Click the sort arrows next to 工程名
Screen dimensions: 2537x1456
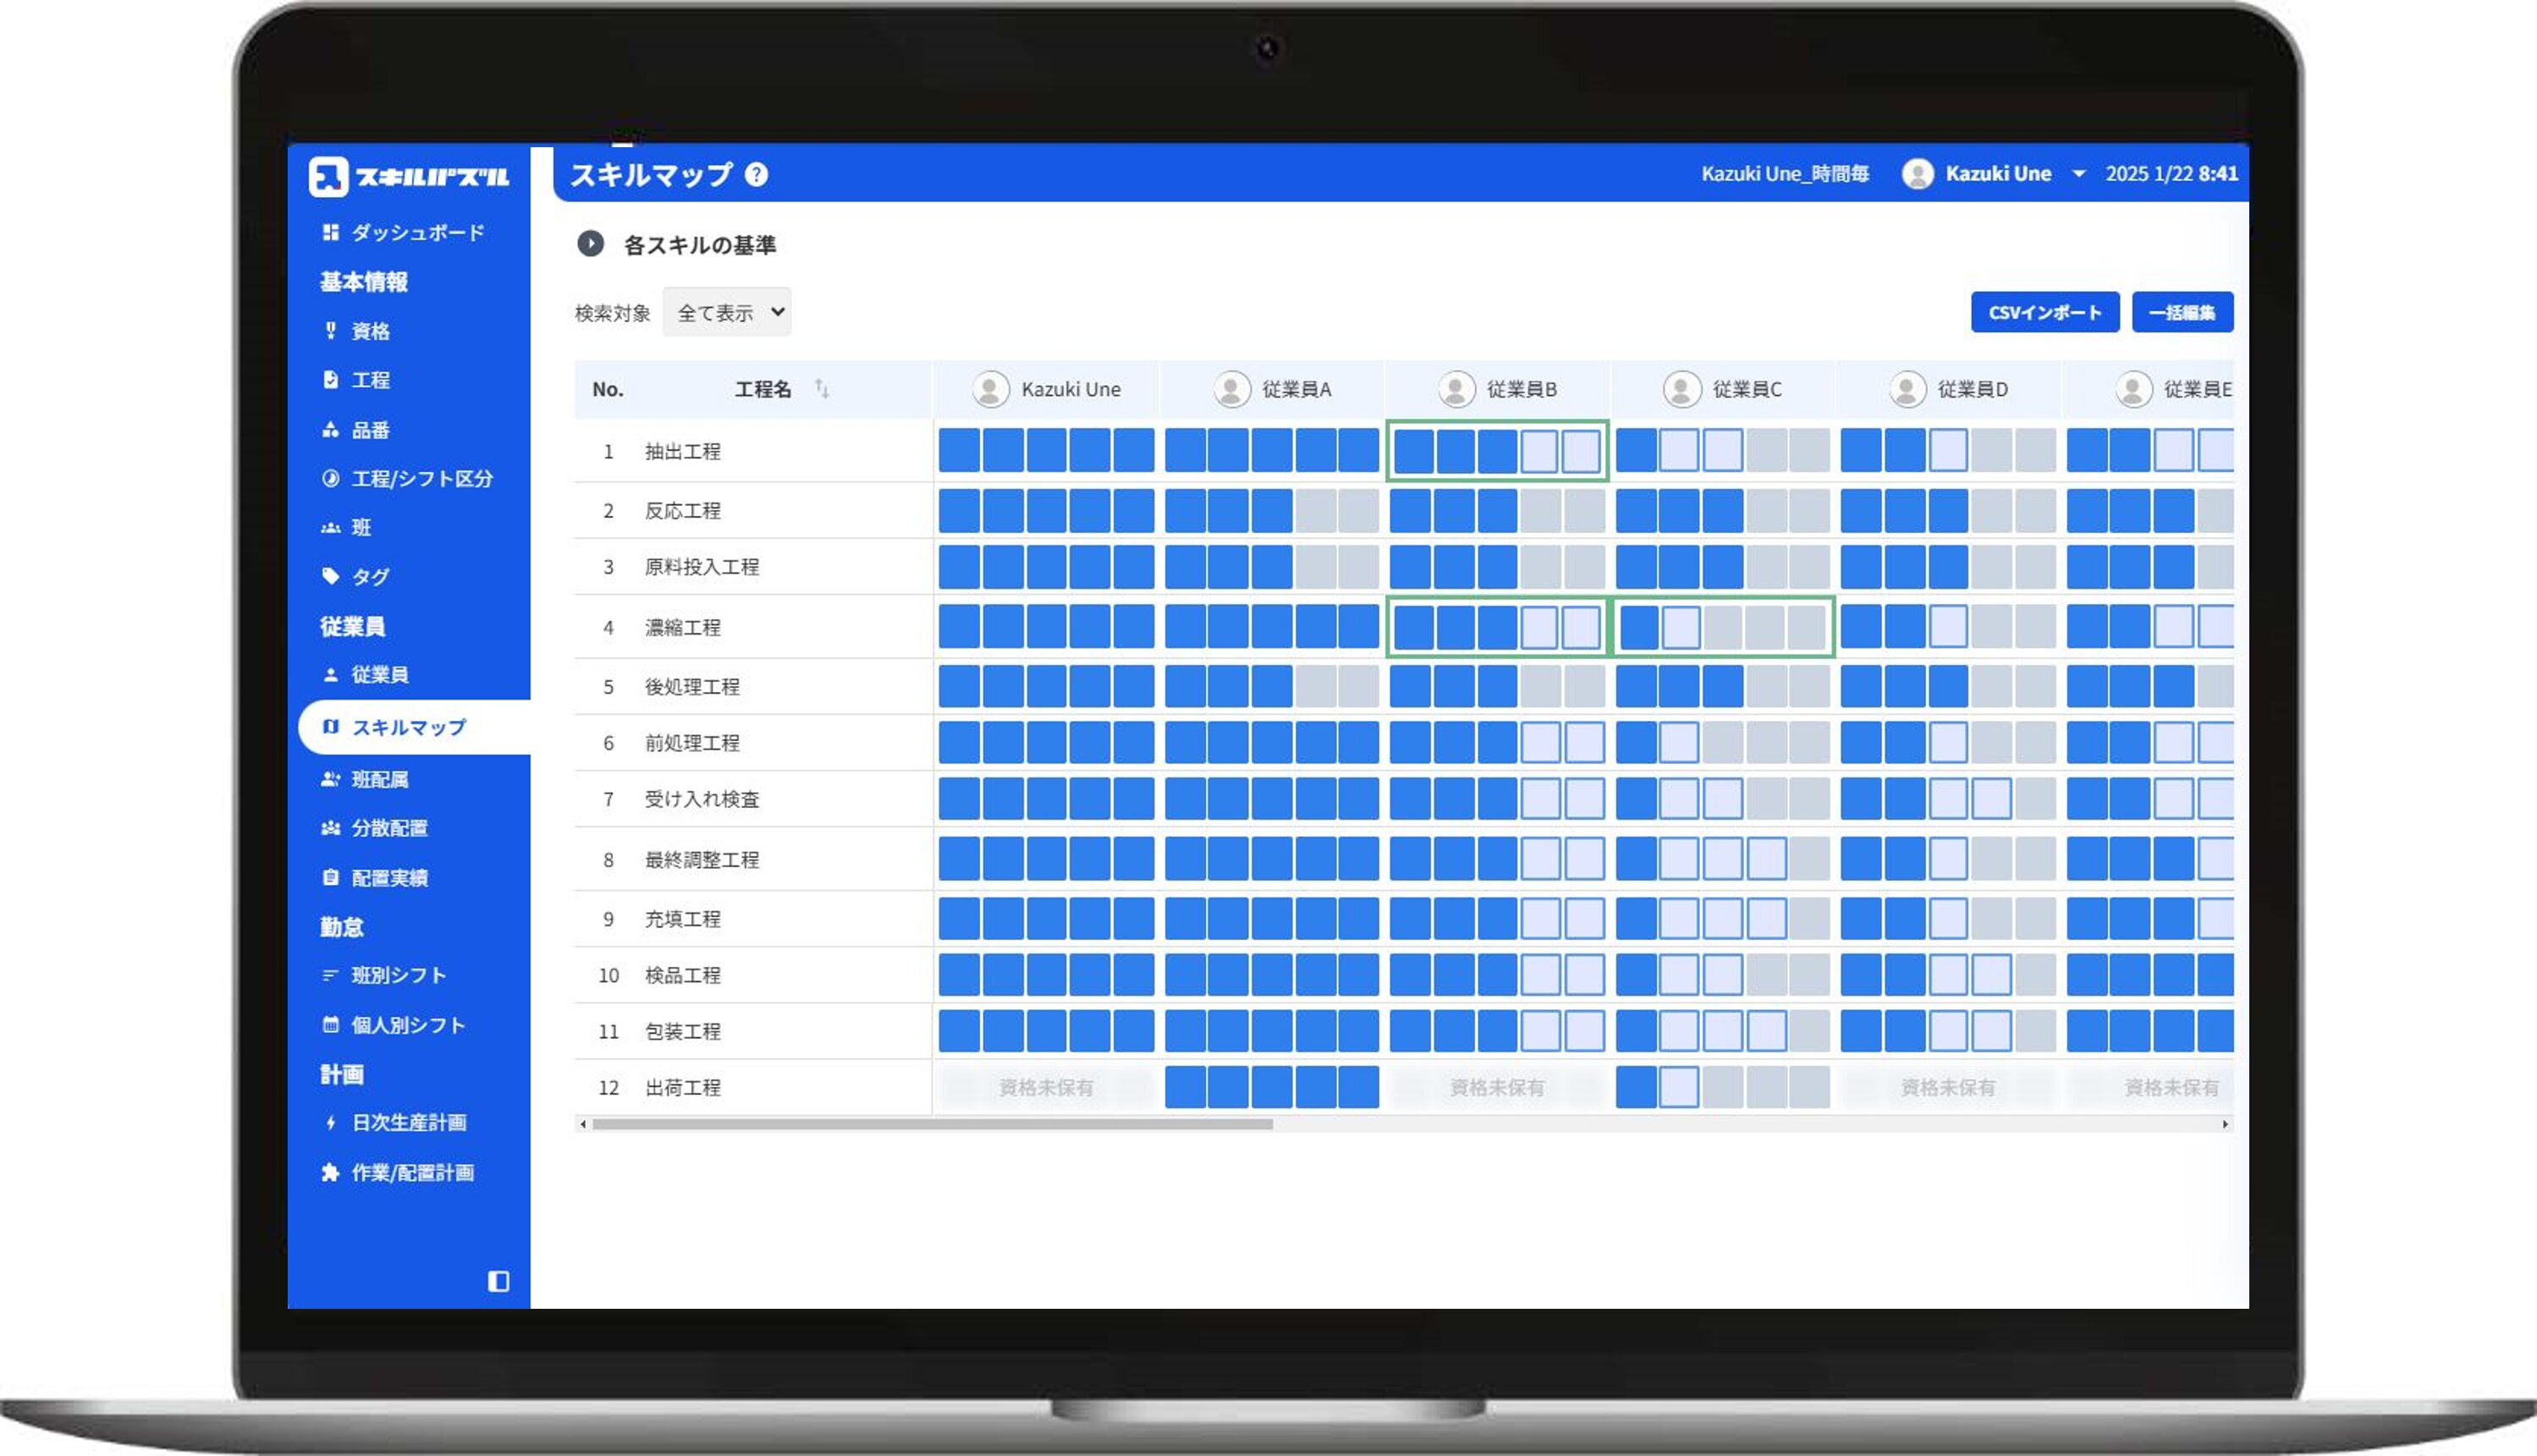(x=822, y=388)
